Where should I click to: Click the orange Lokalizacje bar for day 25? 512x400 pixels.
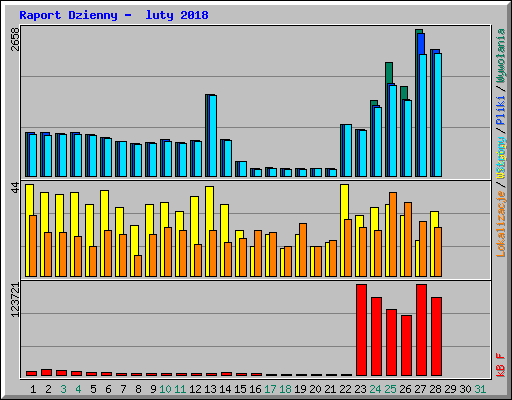pos(393,234)
